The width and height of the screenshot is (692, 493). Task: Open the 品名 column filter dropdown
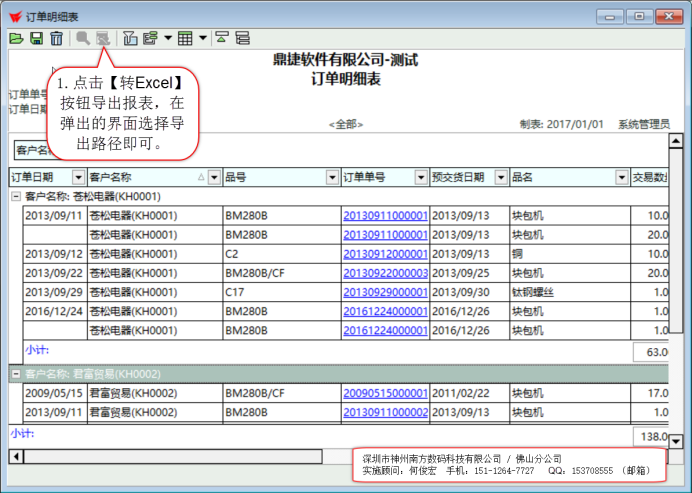point(622,177)
